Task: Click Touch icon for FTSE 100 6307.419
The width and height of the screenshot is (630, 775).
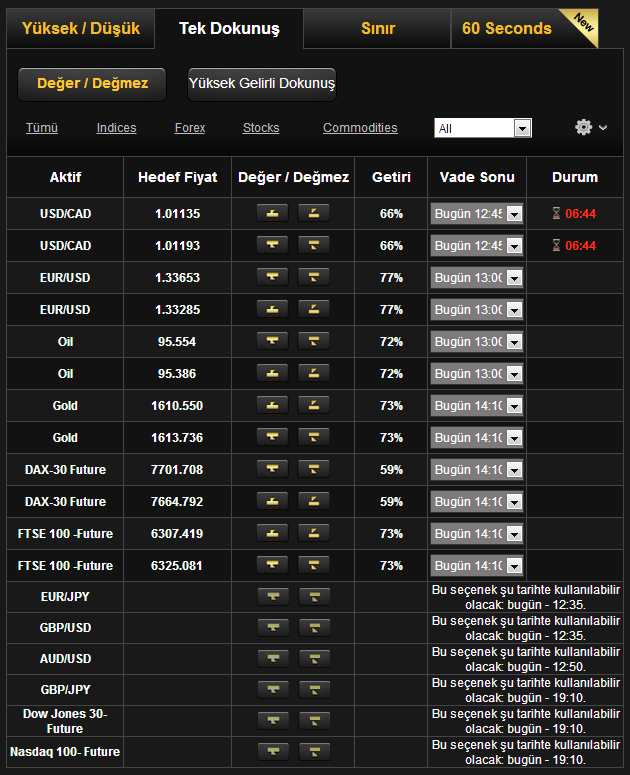Action: (272, 533)
